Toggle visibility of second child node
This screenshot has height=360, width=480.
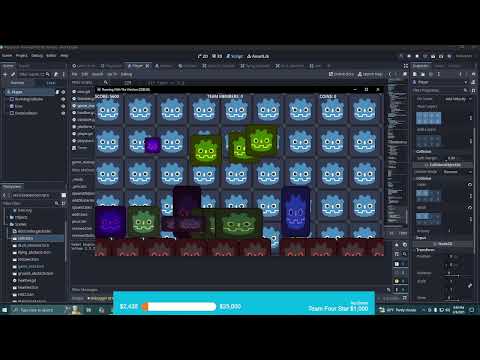point(63,106)
